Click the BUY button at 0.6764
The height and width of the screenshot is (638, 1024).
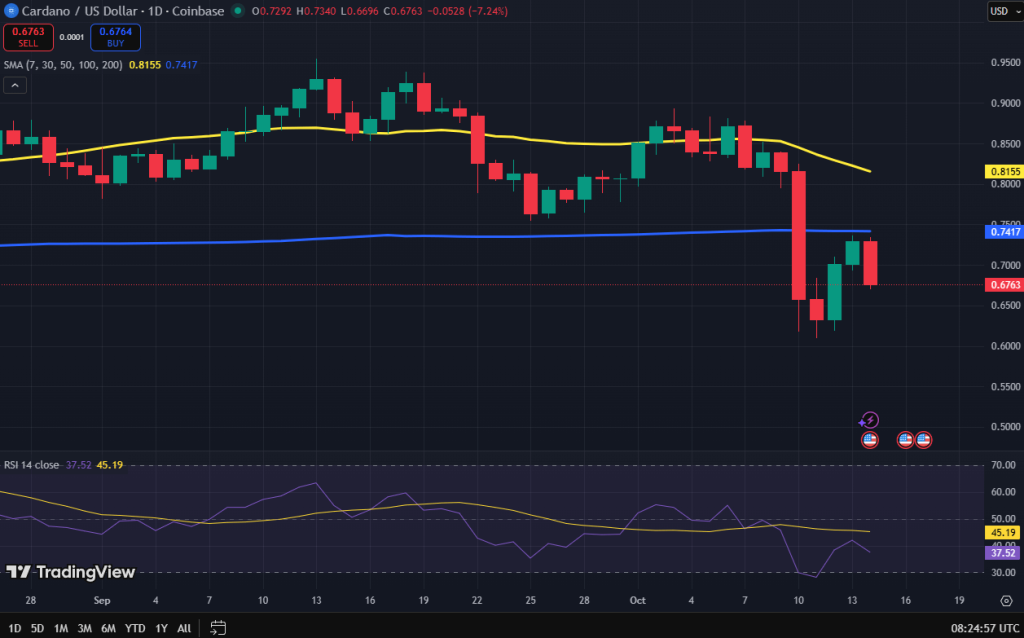(x=115, y=37)
